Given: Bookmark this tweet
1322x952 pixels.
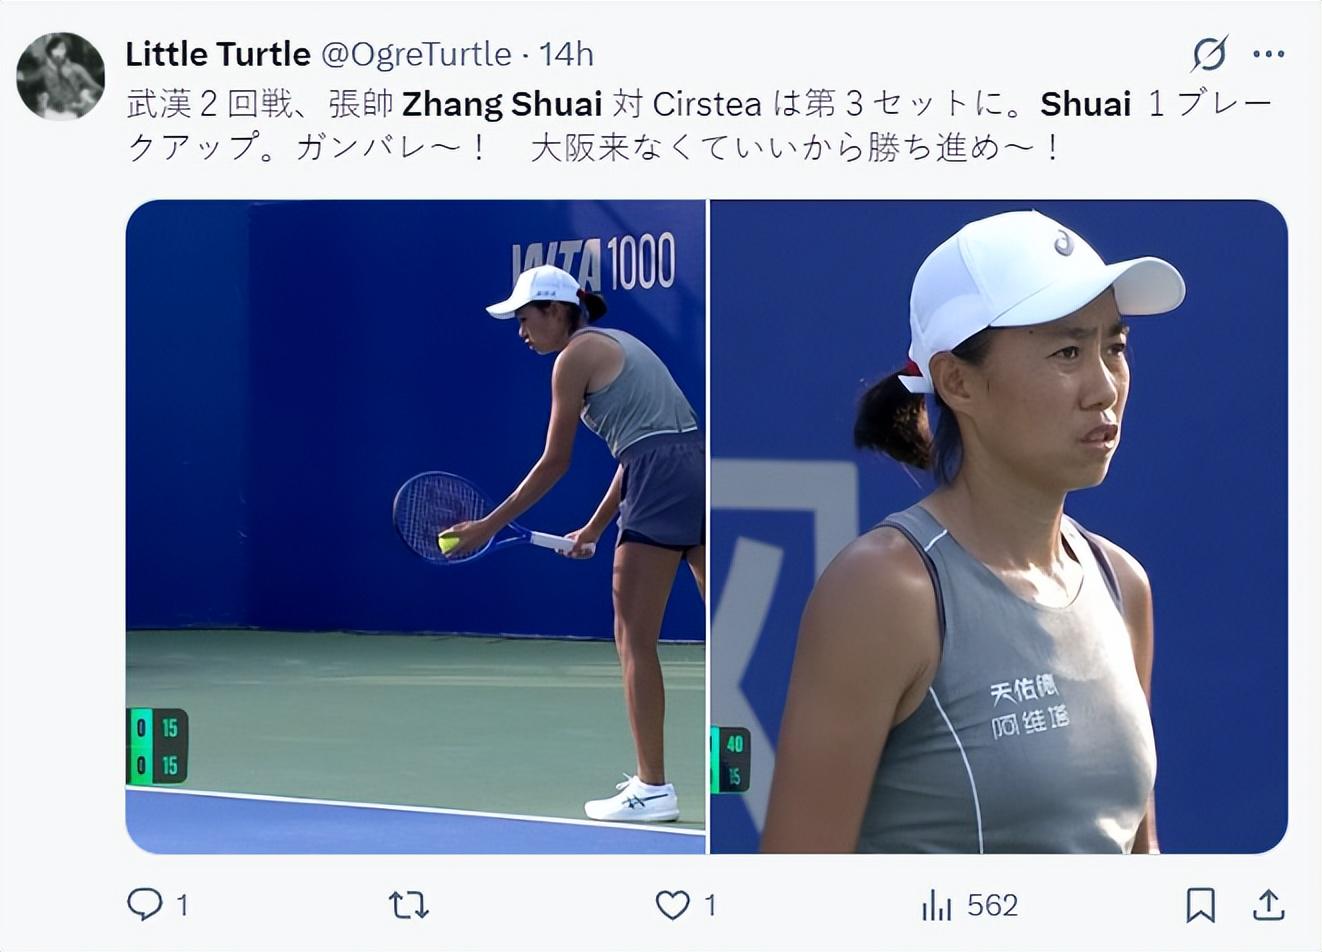Looking at the screenshot, I should coord(1200,905).
